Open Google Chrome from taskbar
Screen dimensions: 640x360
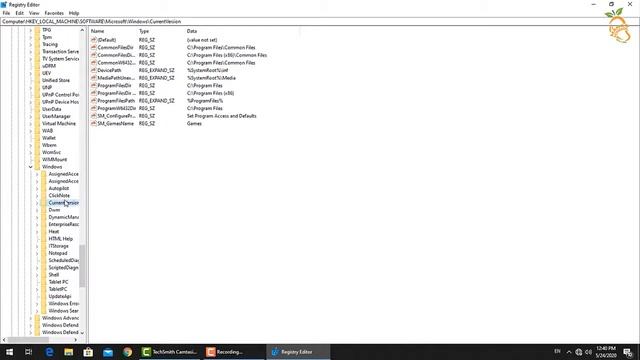[x=127, y=352]
